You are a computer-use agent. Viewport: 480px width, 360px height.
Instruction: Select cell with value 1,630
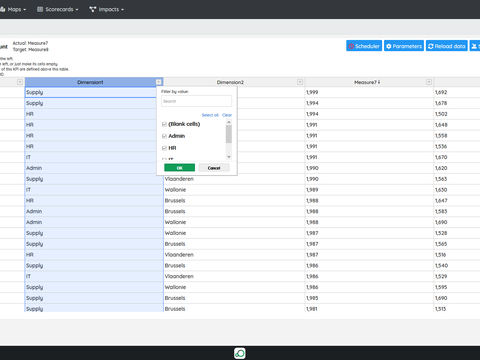click(457, 190)
